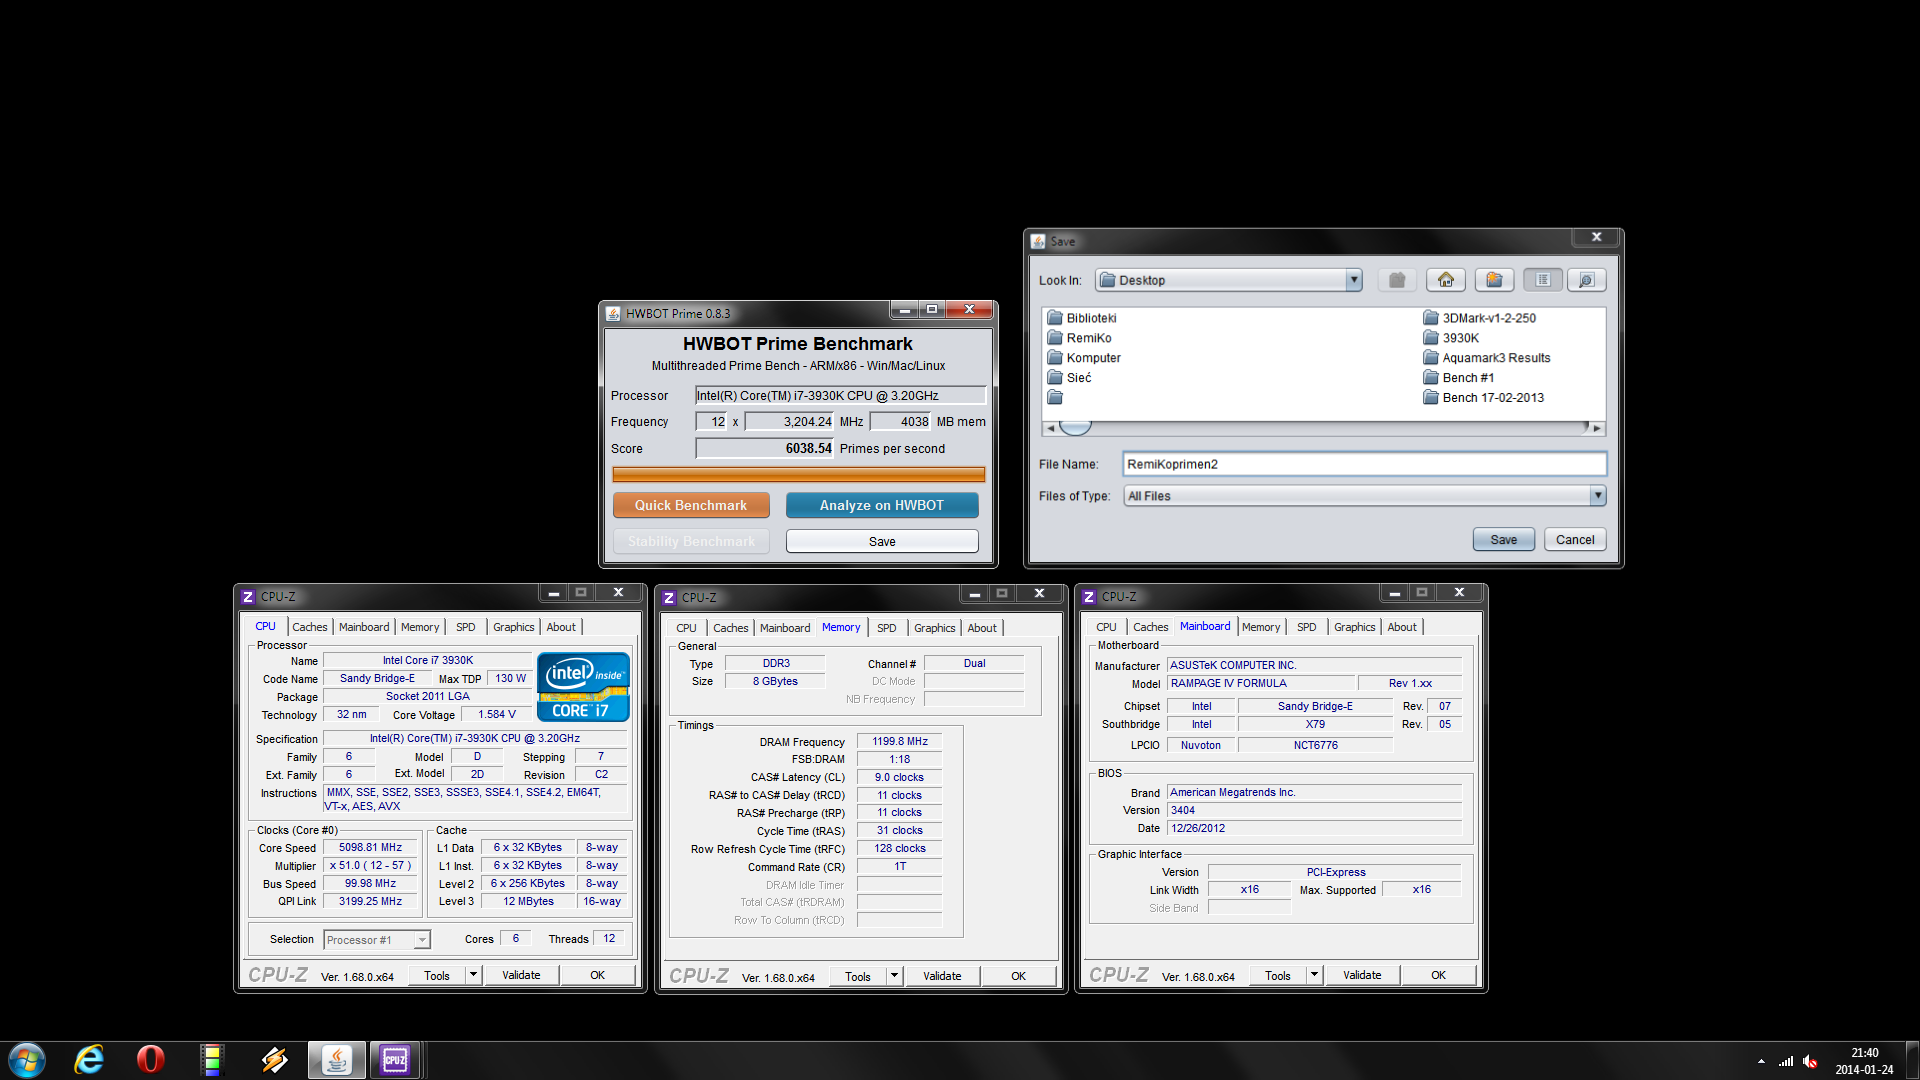Click the Core Speed value 5098.81 MHz
The width and height of the screenshot is (1920, 1080).
click(x=370, y=847)
